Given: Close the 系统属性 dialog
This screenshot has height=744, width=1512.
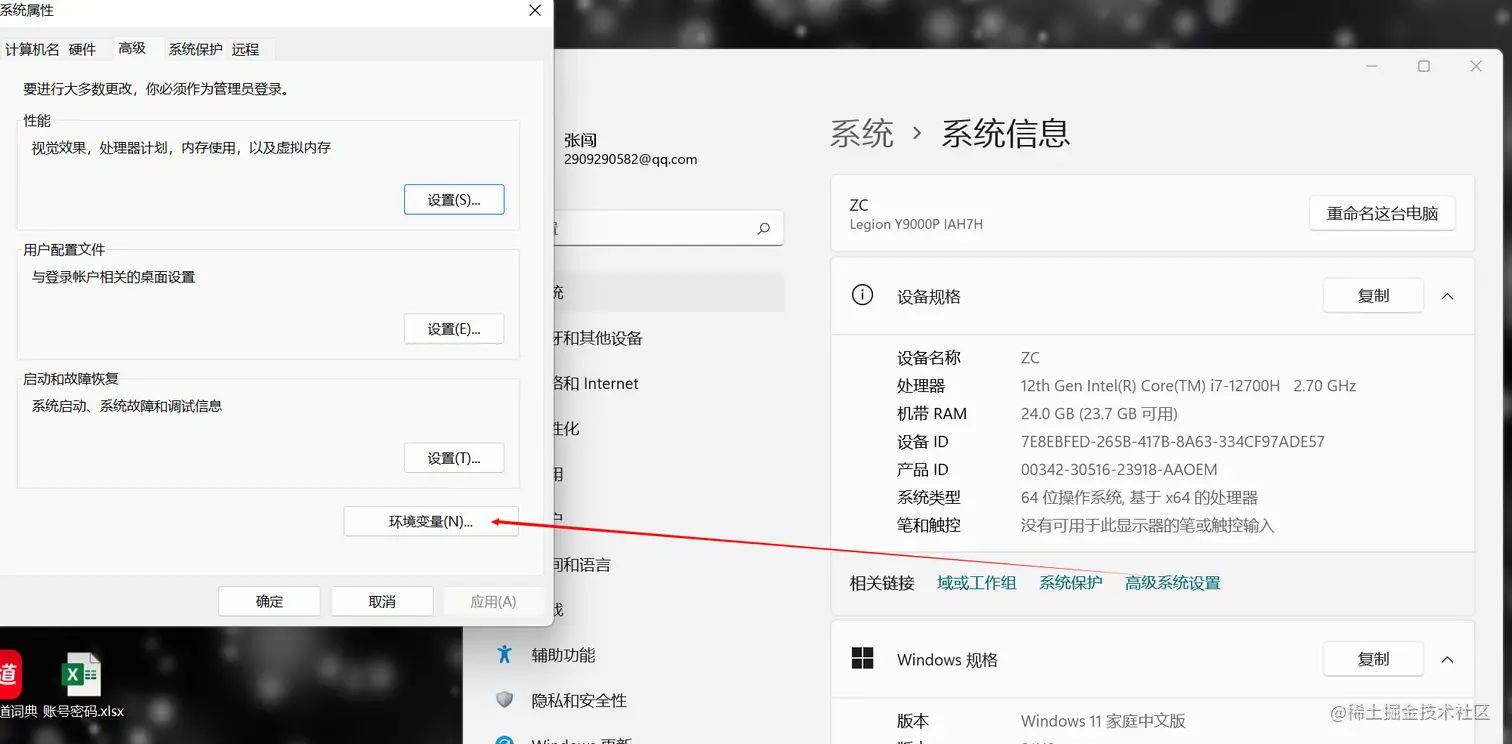Looking at the screenshot, I should click(x=535, y=10).
